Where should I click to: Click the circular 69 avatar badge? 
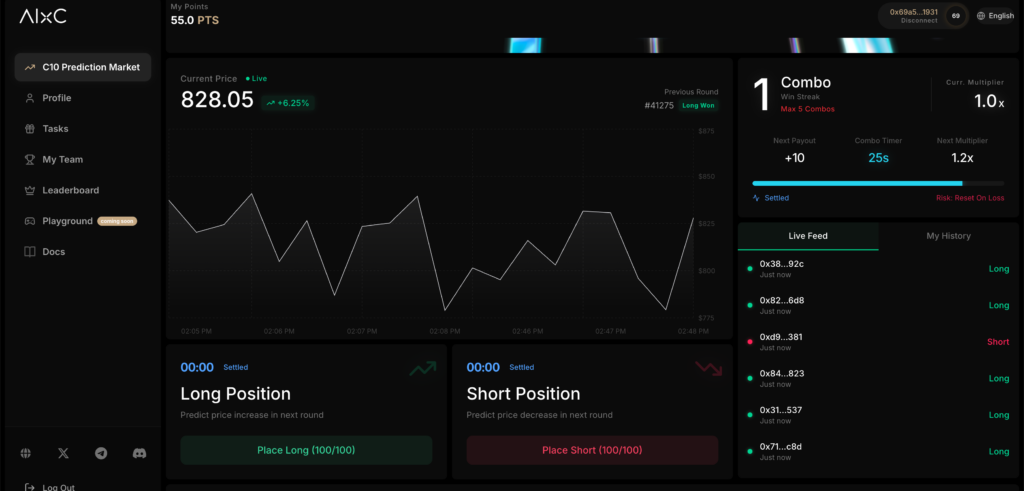956,16
